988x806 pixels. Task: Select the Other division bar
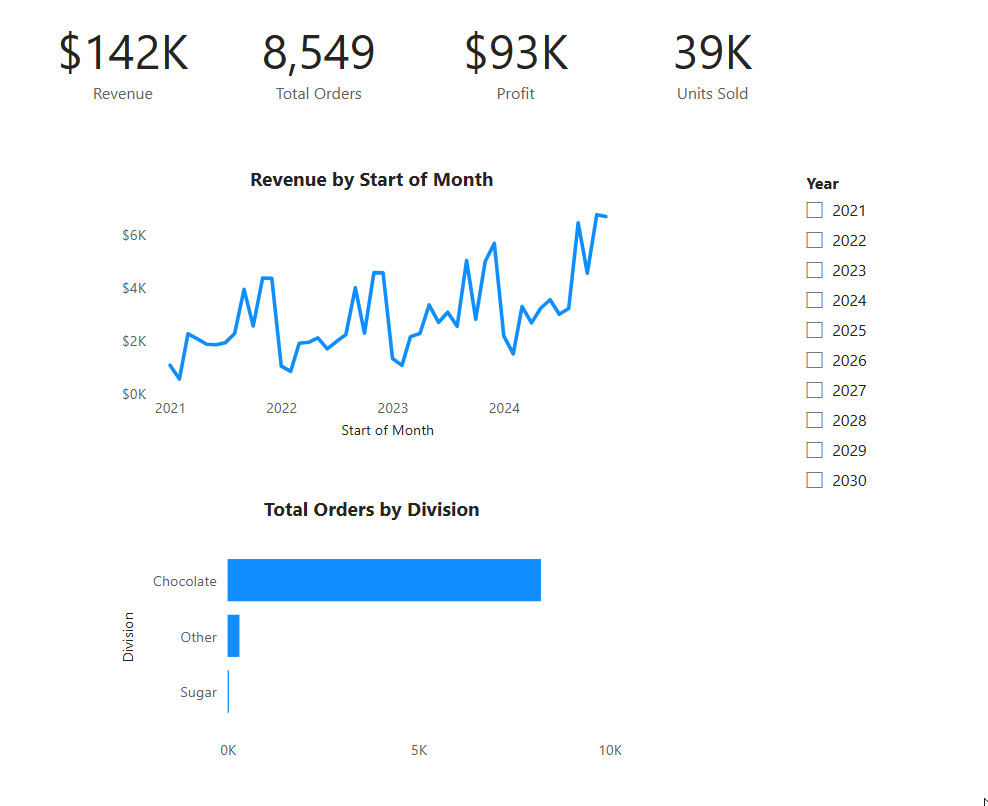click(x=233, y=636)
